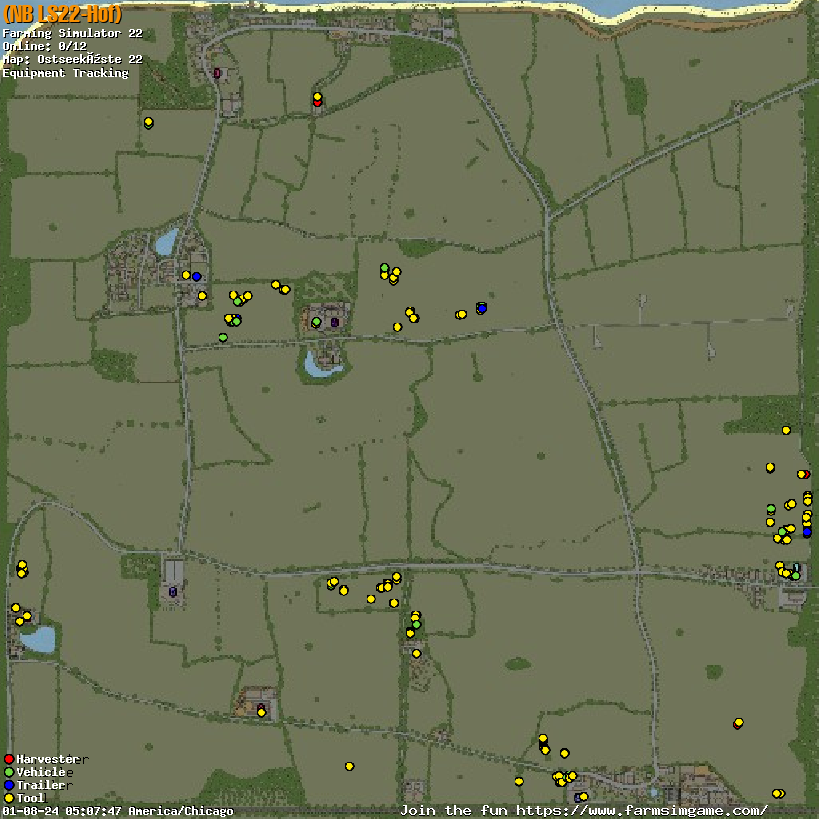Click the Equipment Tracking label

pos(65,73)
